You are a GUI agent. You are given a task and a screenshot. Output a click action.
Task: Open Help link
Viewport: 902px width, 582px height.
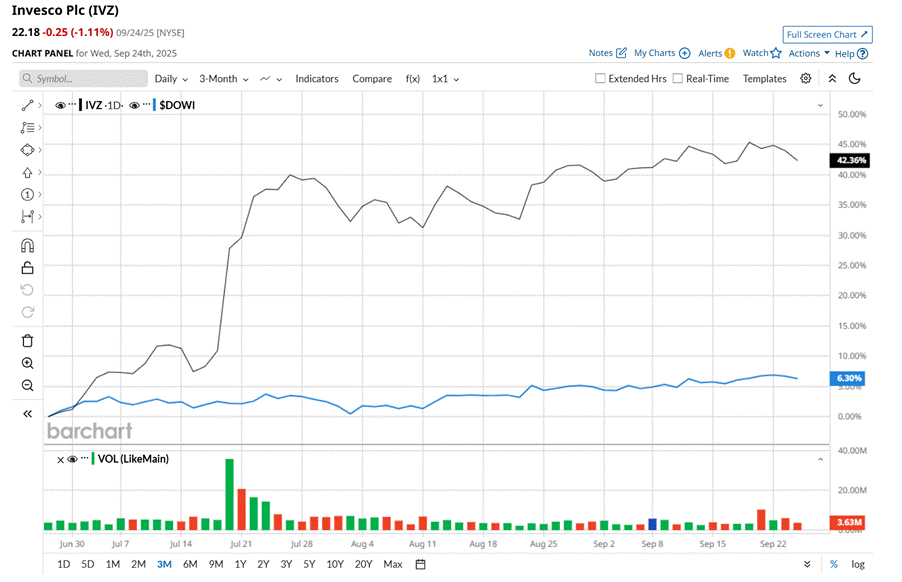tap(851, 53)
